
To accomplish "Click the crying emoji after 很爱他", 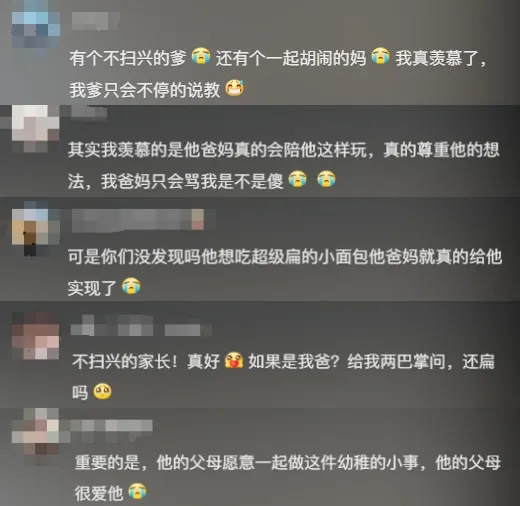I will click(x=137, y=491).
